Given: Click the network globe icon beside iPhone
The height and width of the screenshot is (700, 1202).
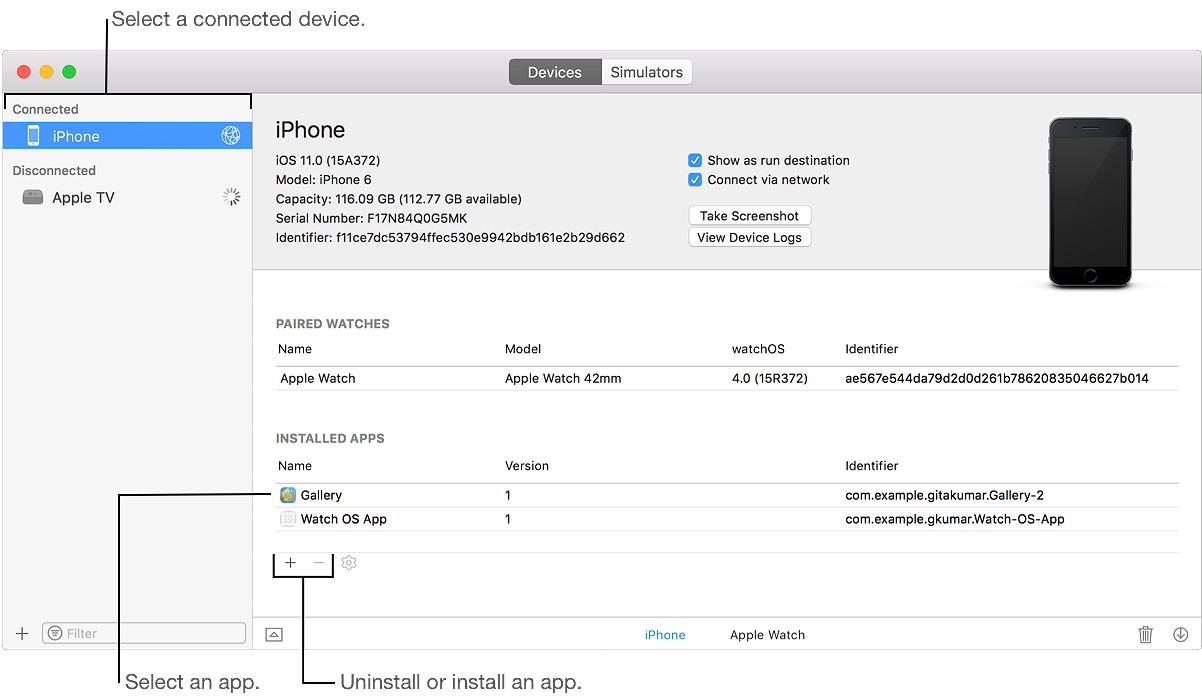Looking at the screenshot, I should (231, 136).
